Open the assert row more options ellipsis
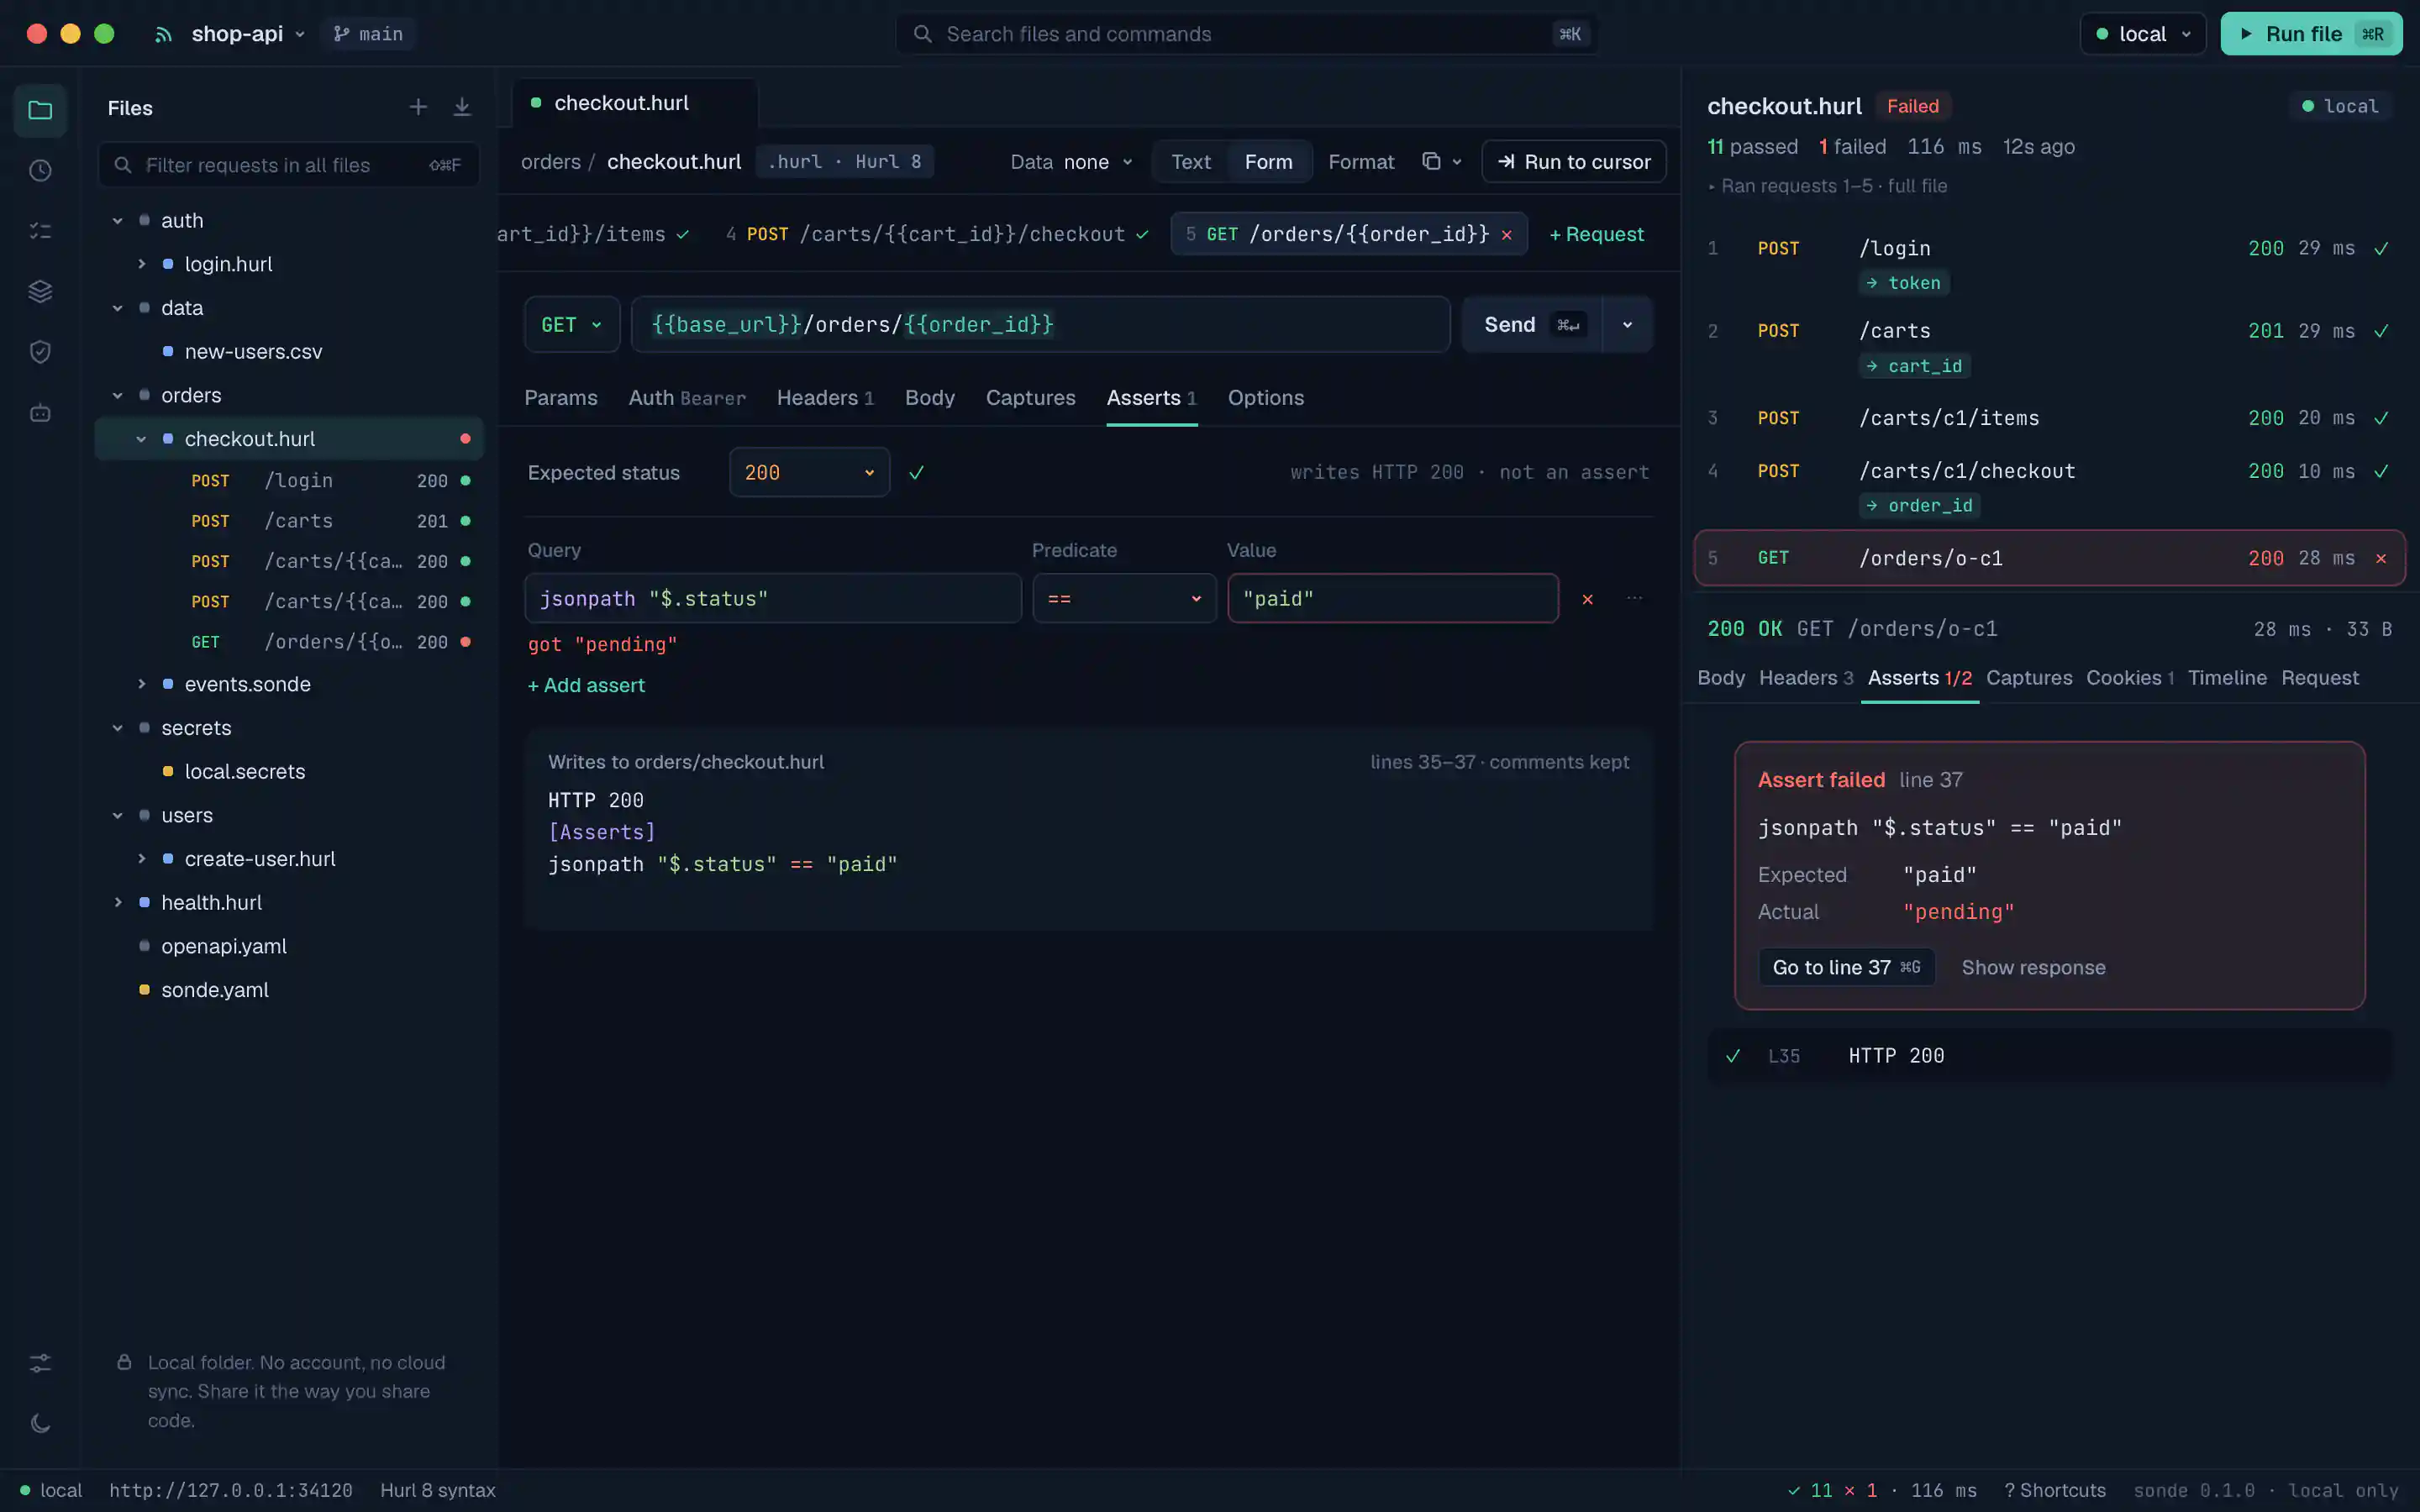 pyautogui.click(x=1634, y=598)
